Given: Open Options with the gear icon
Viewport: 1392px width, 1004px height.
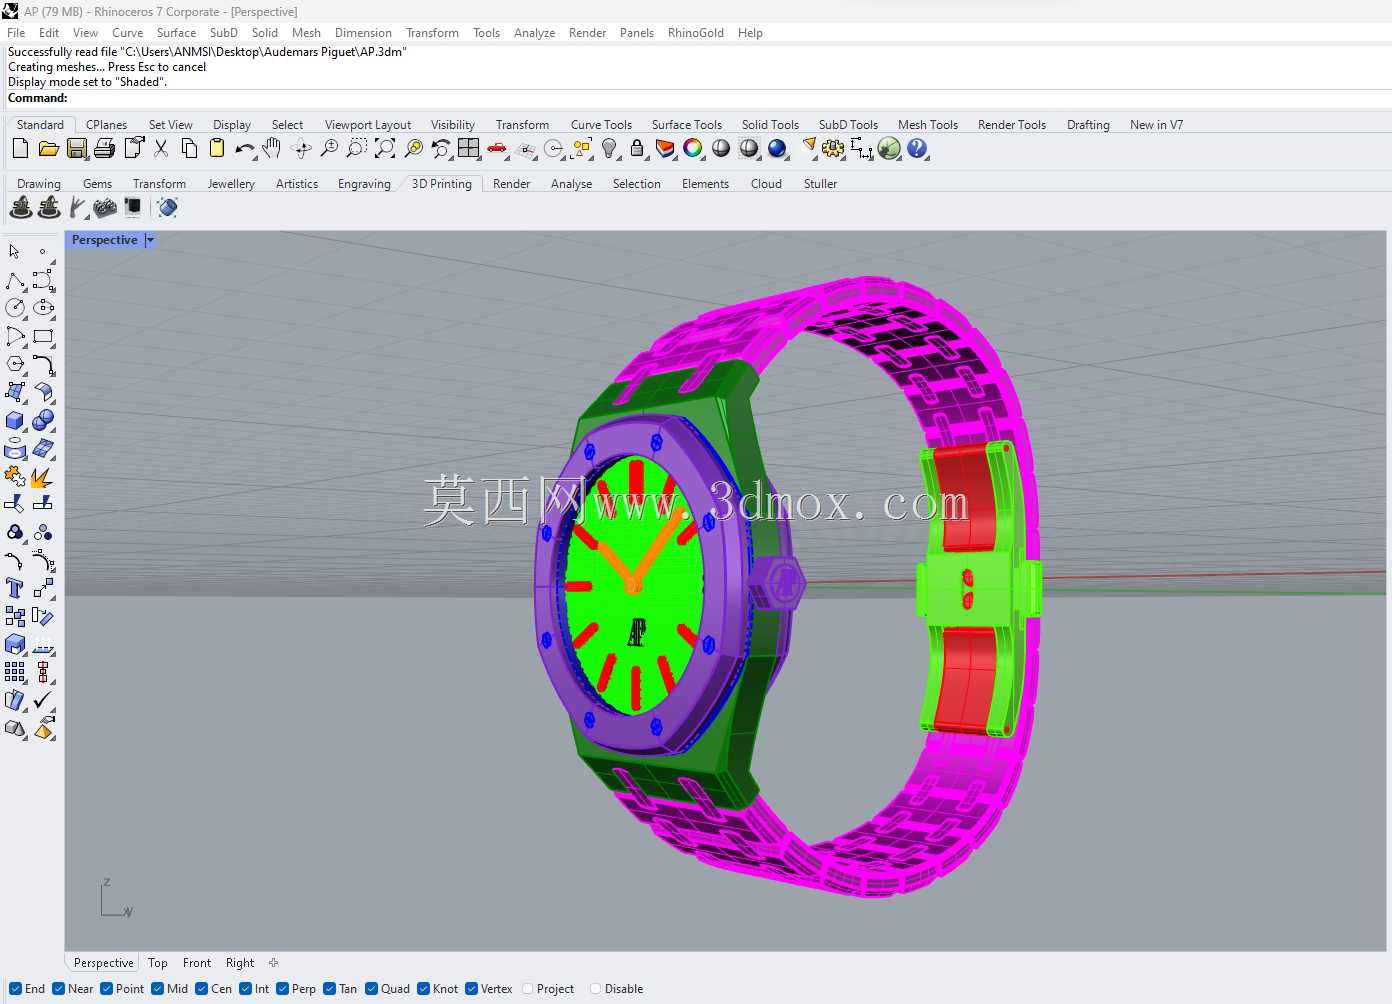Looking at the screenshot, I should coord(833,149).
